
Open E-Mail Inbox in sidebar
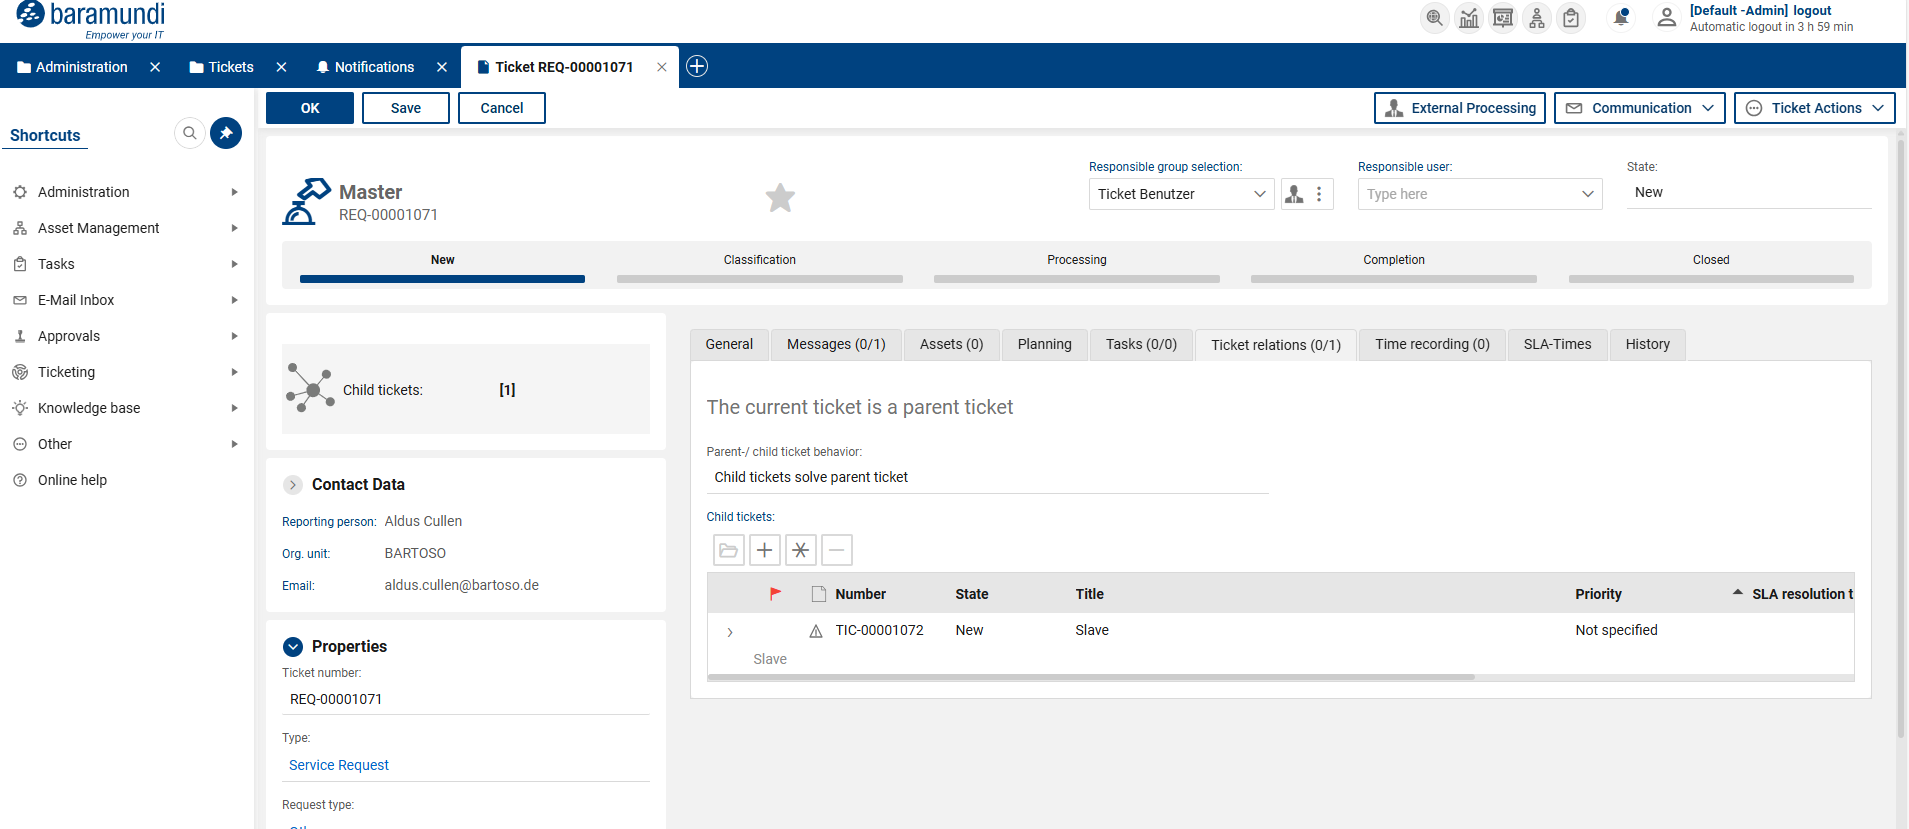click(76, 300)
